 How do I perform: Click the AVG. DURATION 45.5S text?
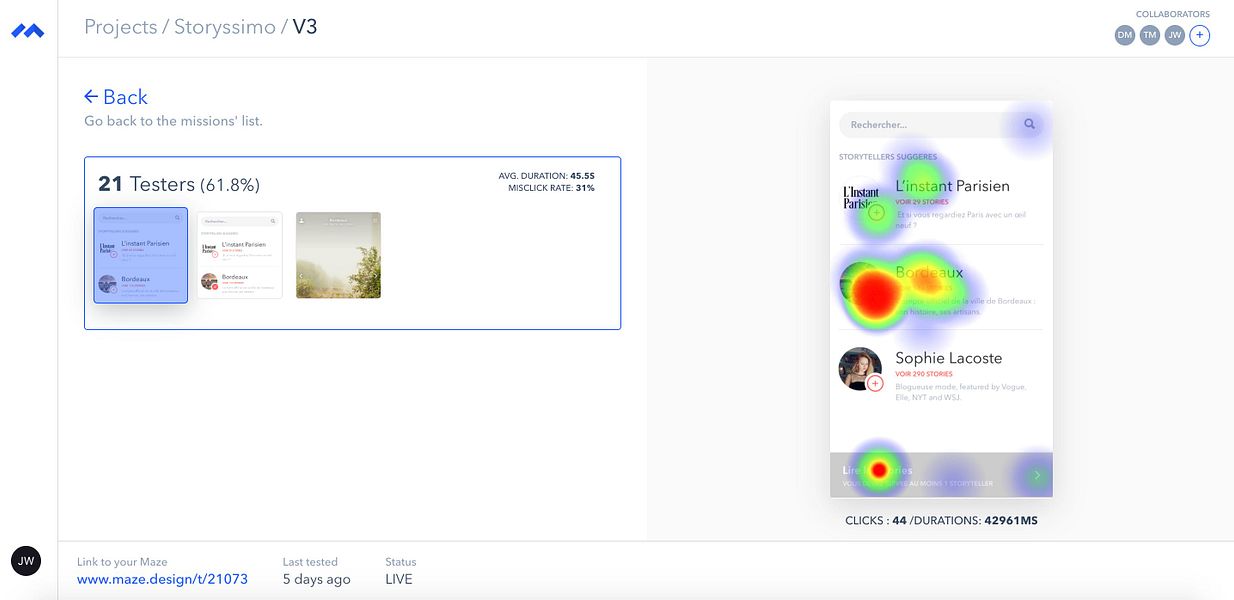(x=547, y=176)
